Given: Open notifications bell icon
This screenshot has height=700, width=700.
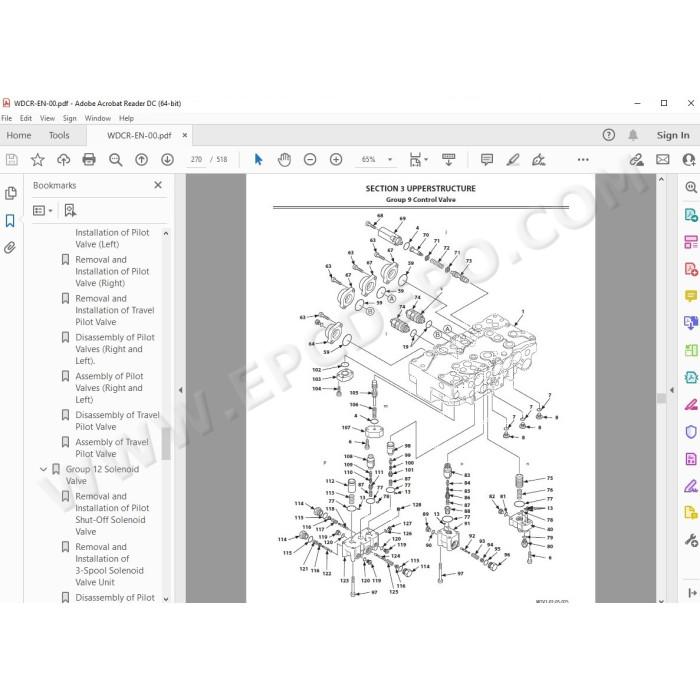Looking at the screenshot, I should (x=633, y=135).
